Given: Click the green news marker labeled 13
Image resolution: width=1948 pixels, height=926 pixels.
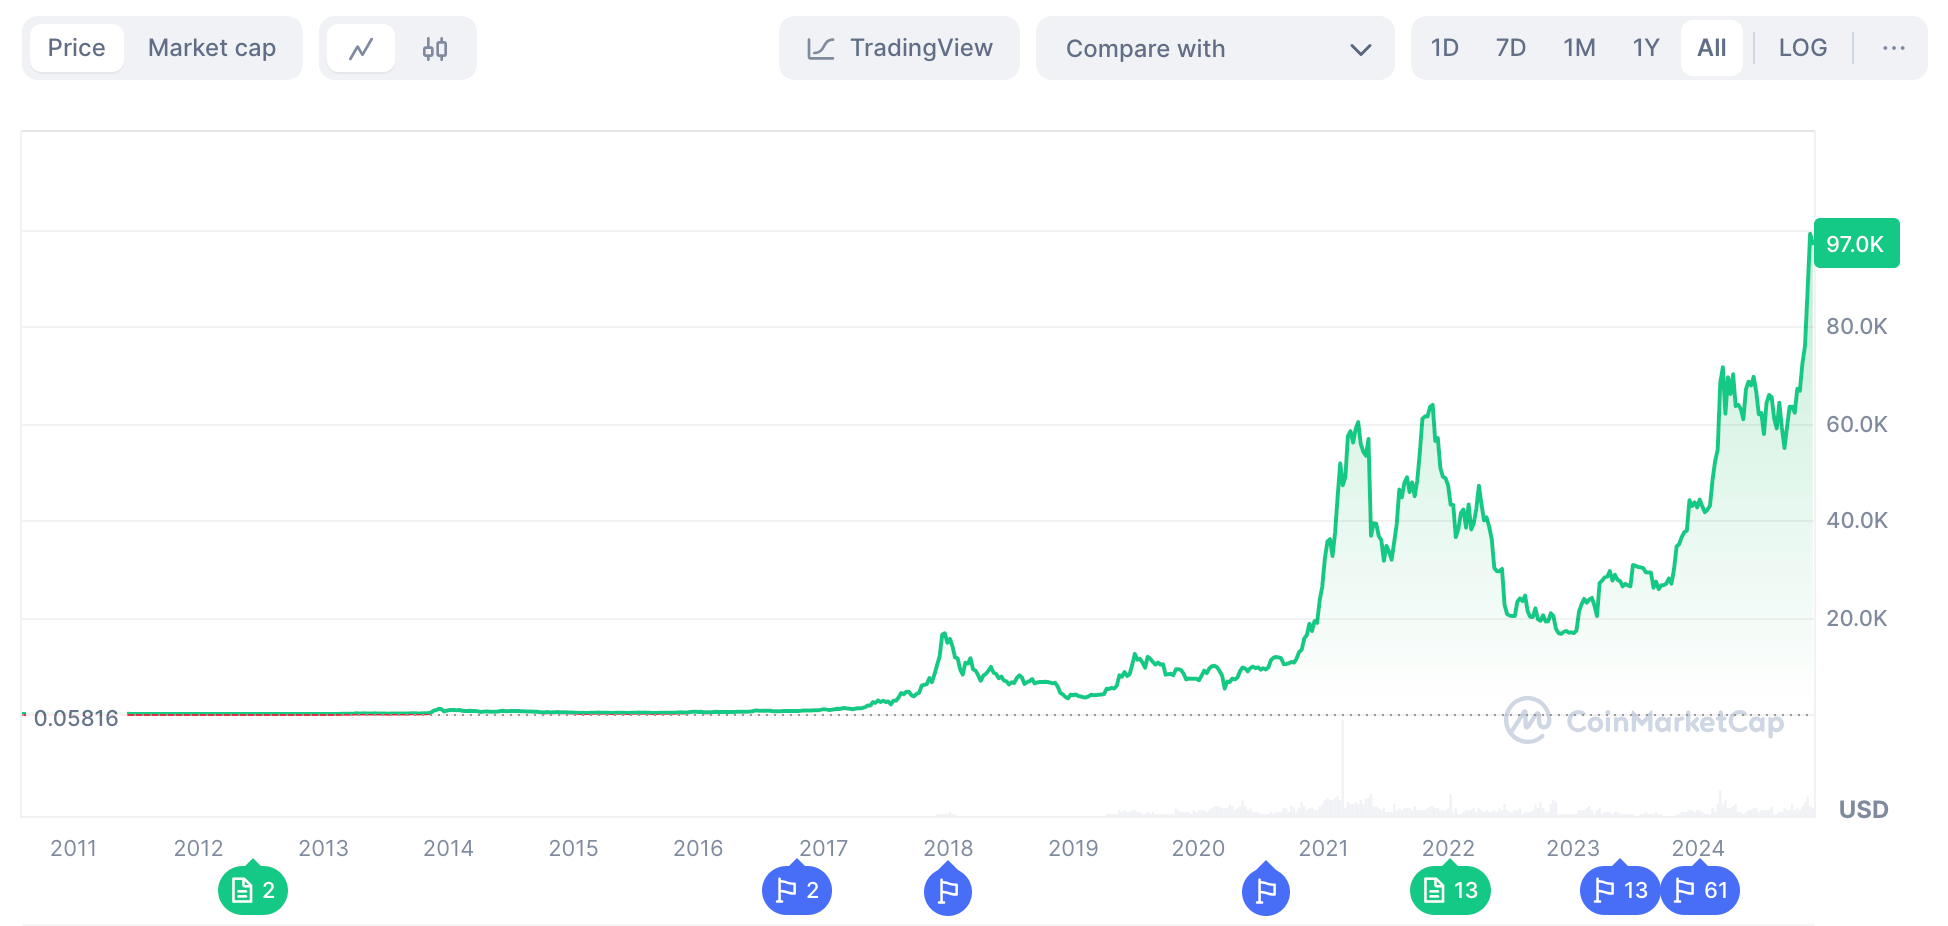Looking at the screenshot, I should point(1450,890).
